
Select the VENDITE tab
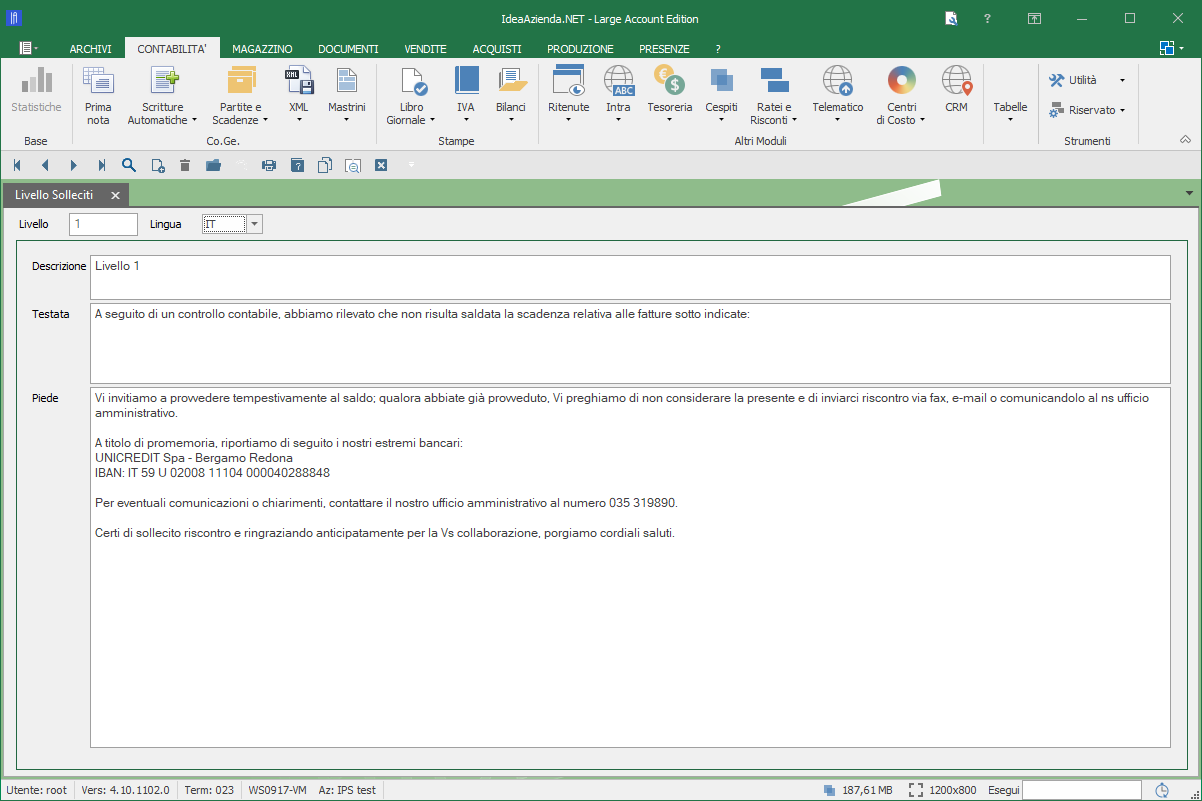point(425,48)
